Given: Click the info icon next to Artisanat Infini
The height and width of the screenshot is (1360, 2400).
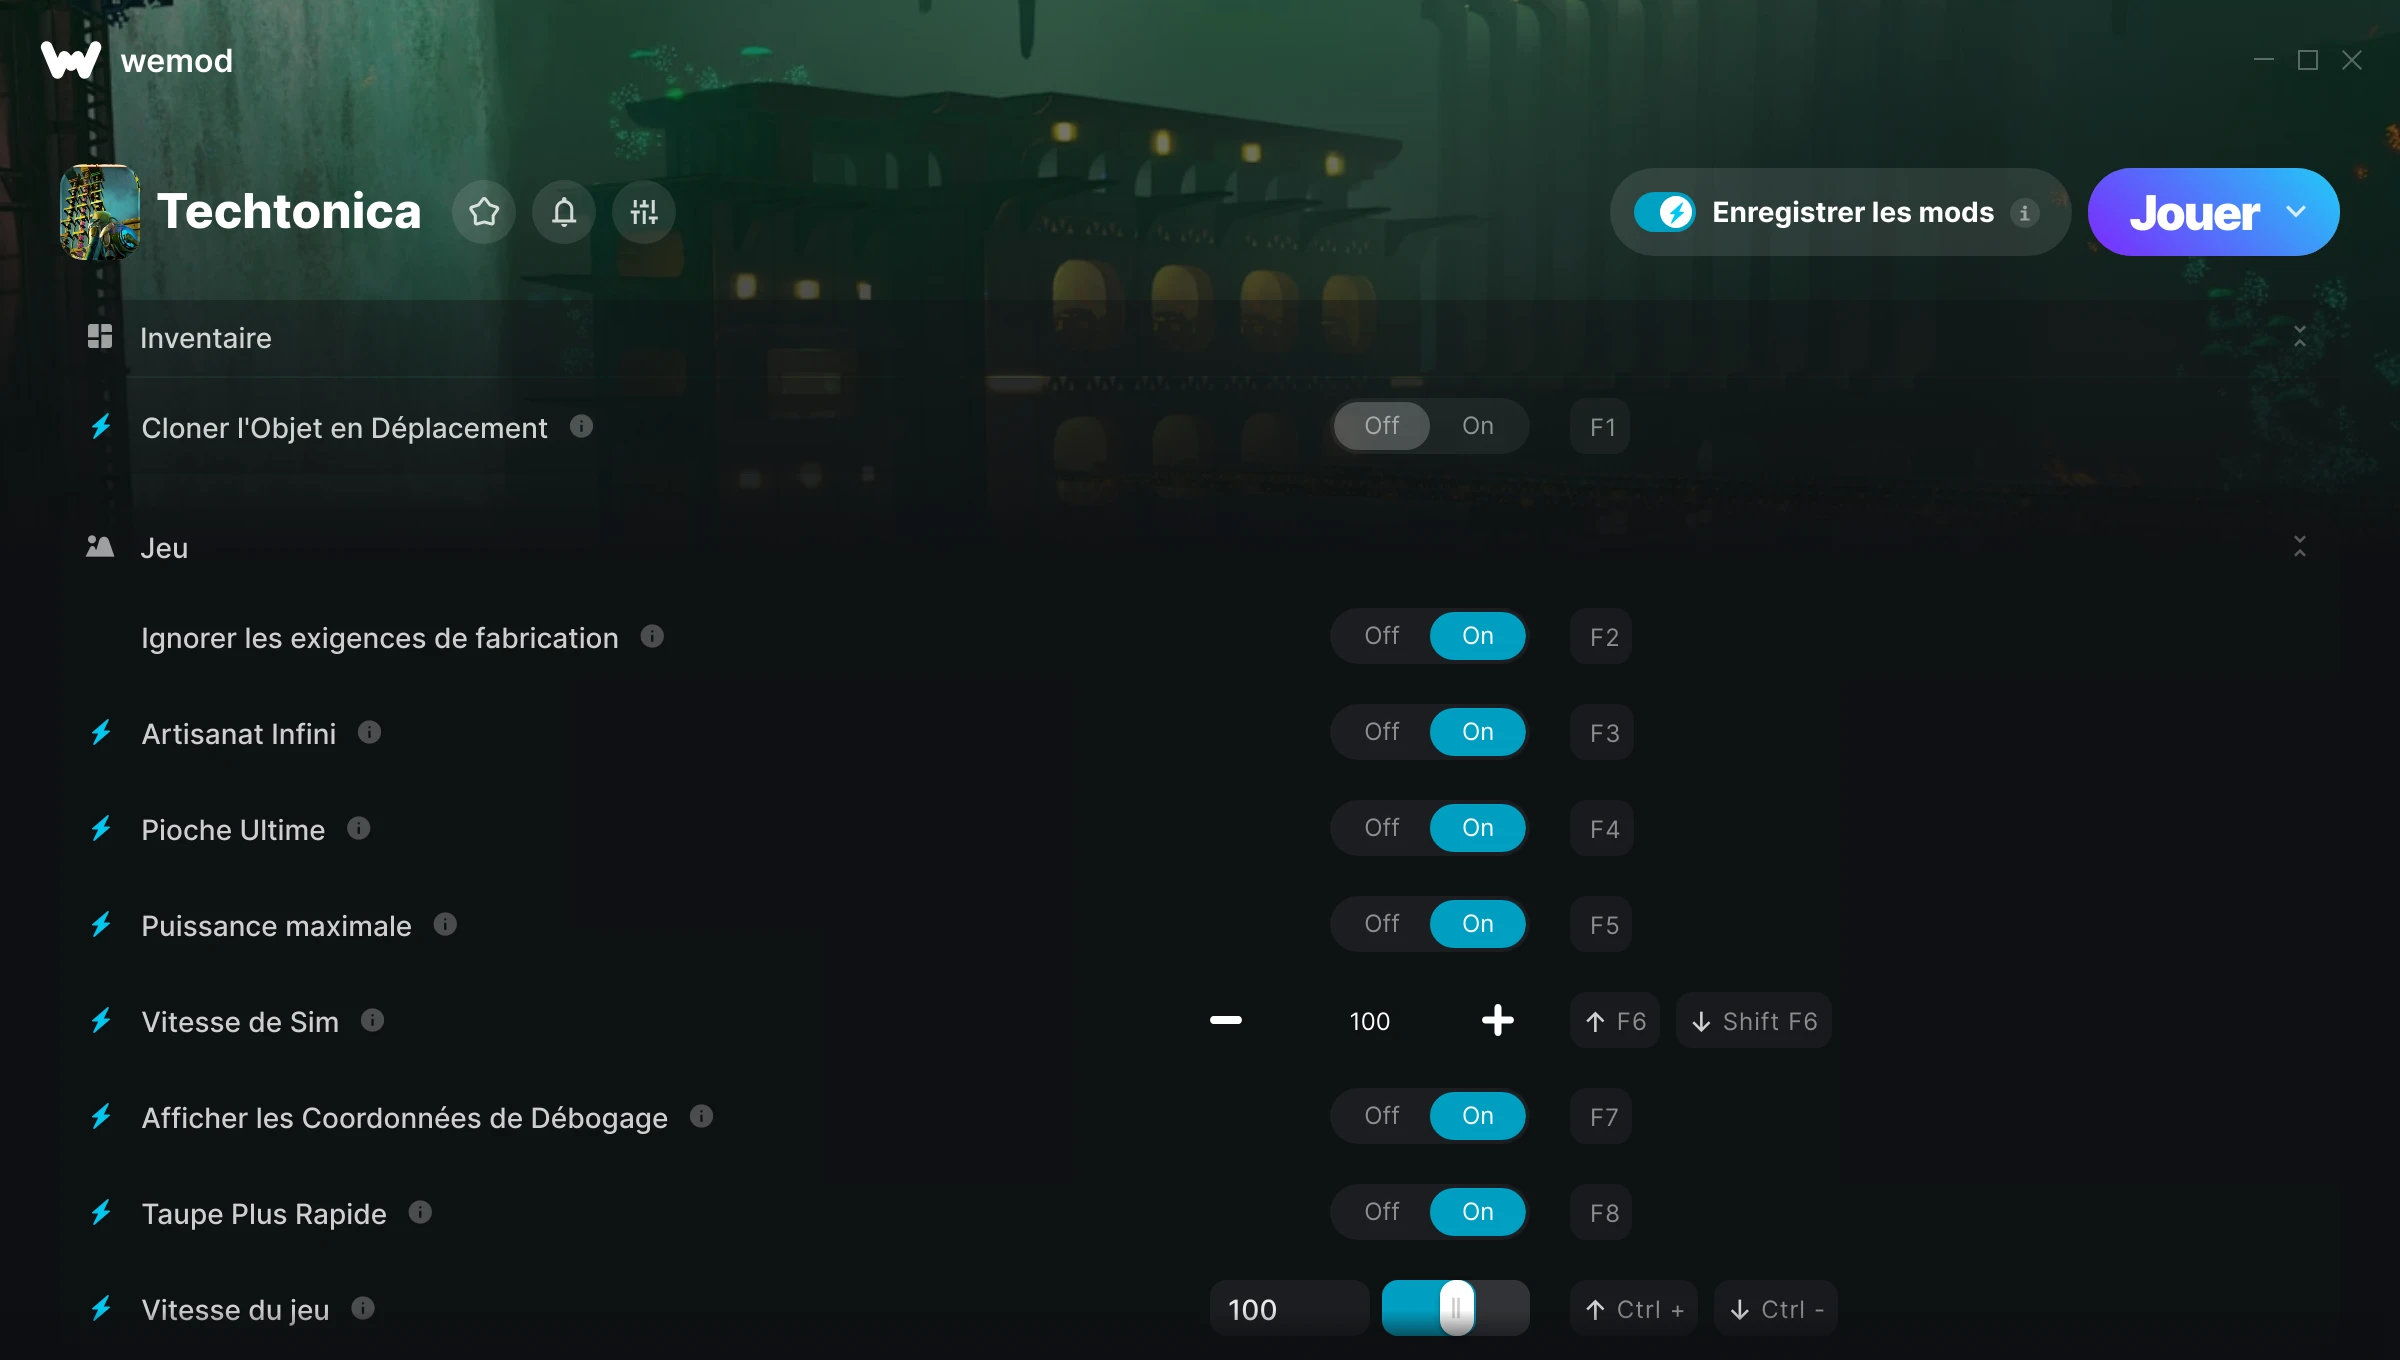Looking at the screenshot, I should pyautogui.click(x=369, y=733).
